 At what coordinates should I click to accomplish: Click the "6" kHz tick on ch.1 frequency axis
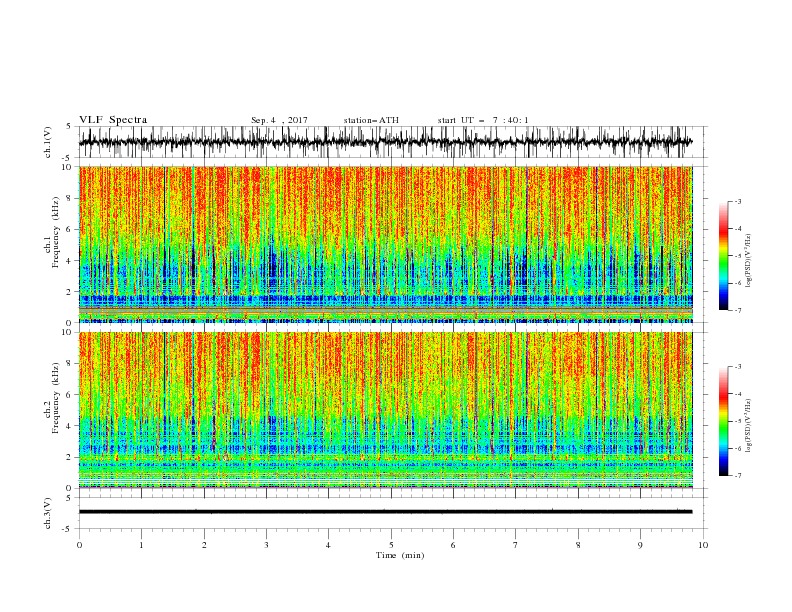coord(71,230)
